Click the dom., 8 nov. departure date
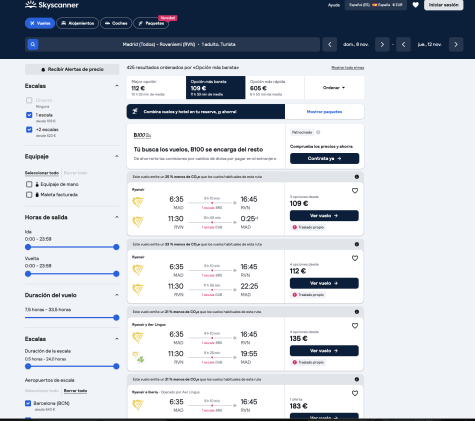The image size is (475, 421). [x=356, y=44]
